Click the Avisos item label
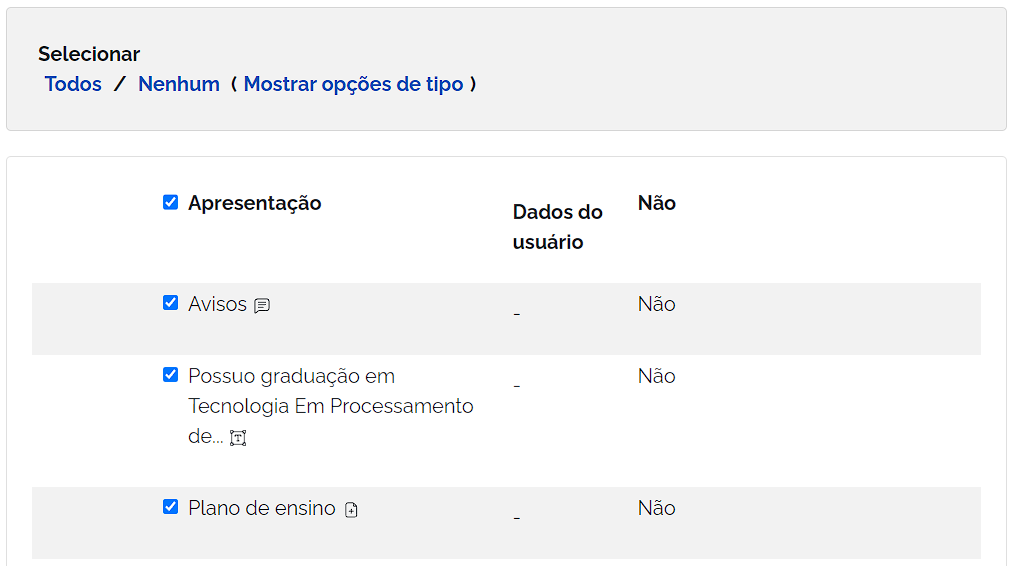This screenshot has width=1021, height=566. pyautogui.click(x=217, y=304)
